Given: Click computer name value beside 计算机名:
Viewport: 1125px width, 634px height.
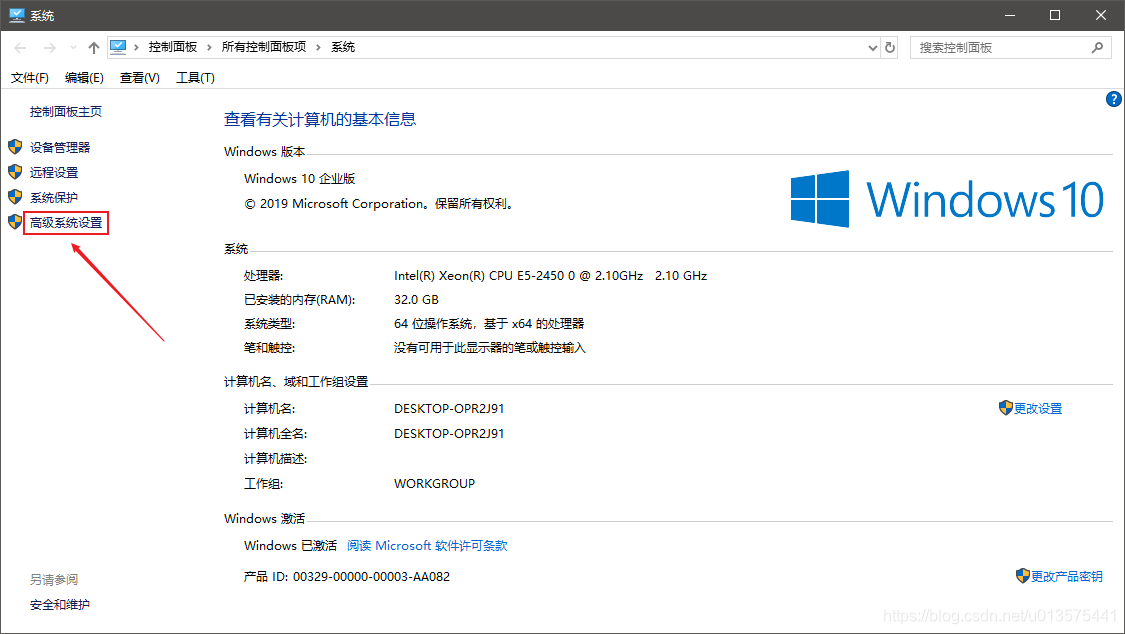Looking at the screenshot, I should [449, 409].
